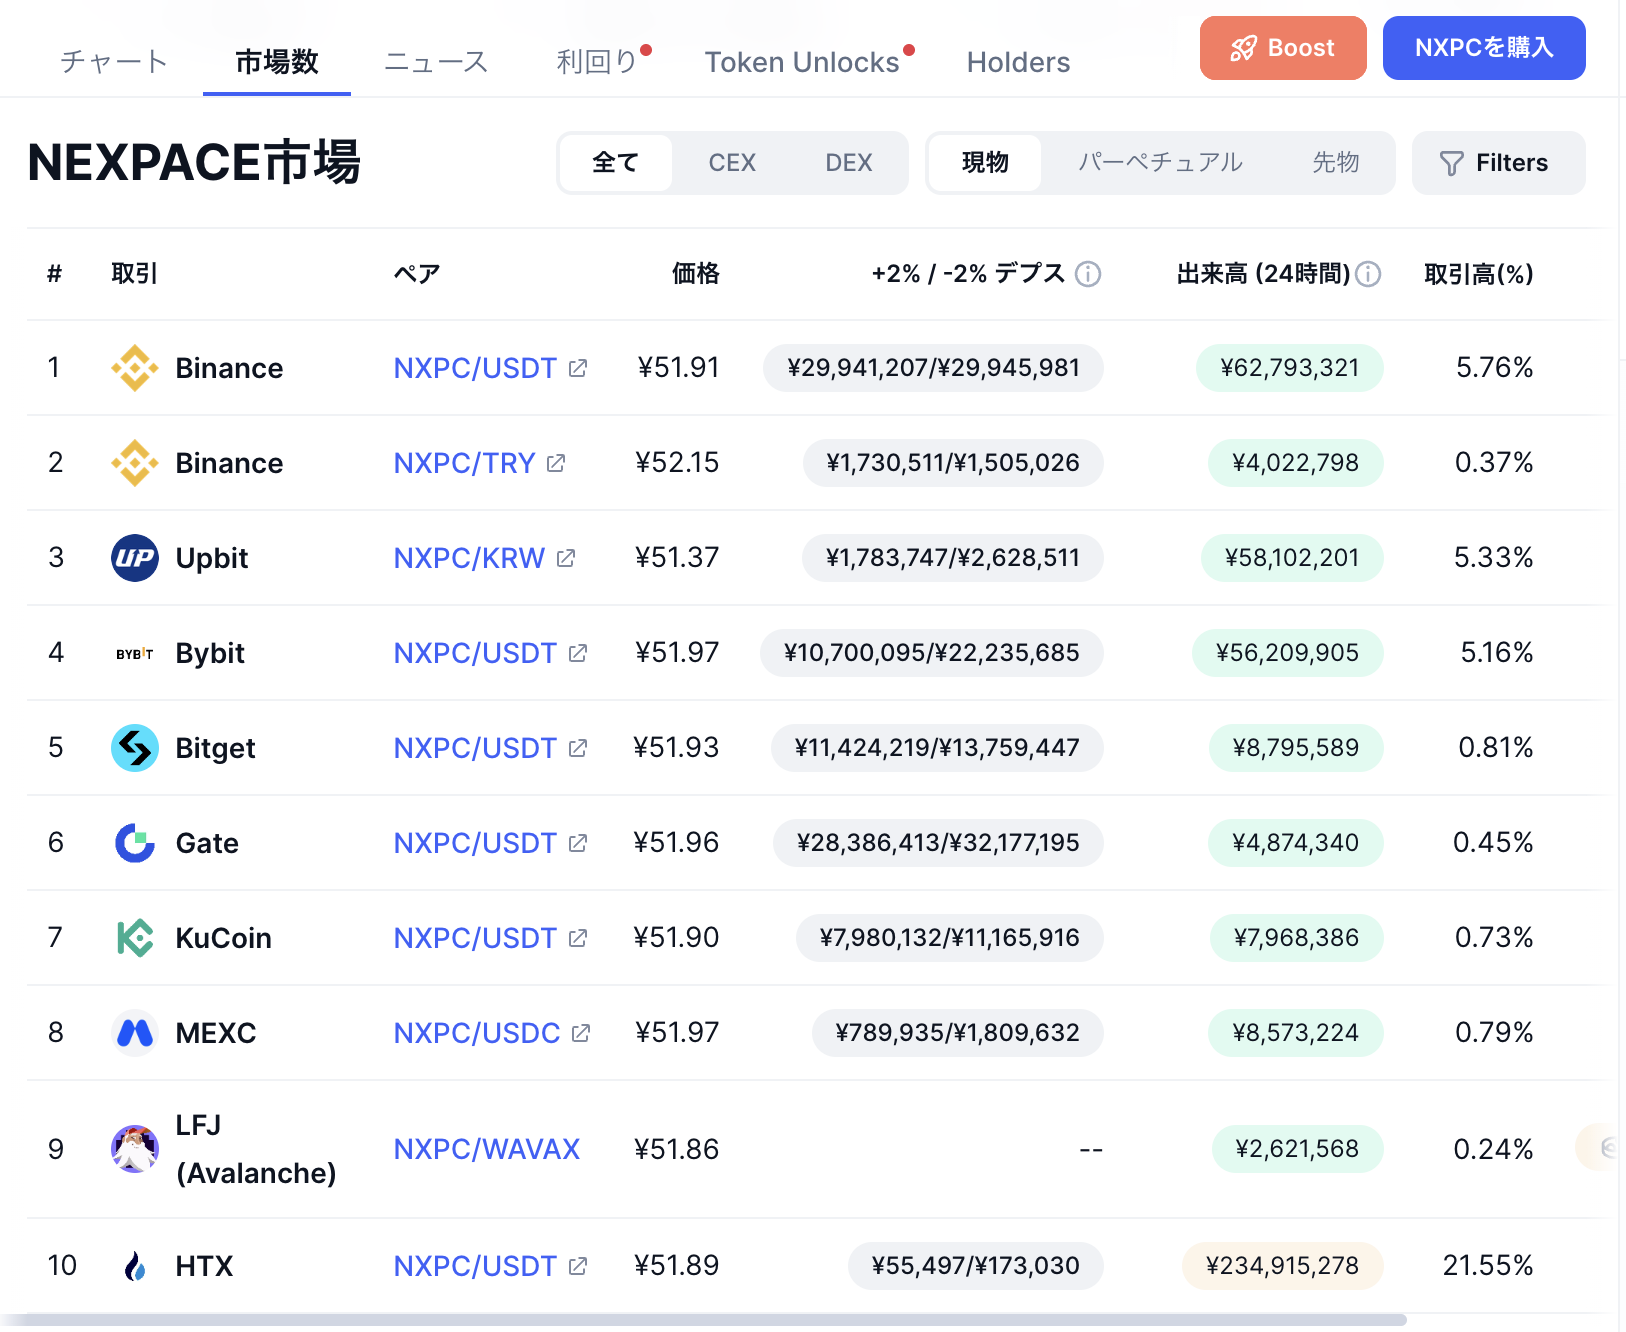
Task: Click the HTX flame logo
Action: [134, 1266]
